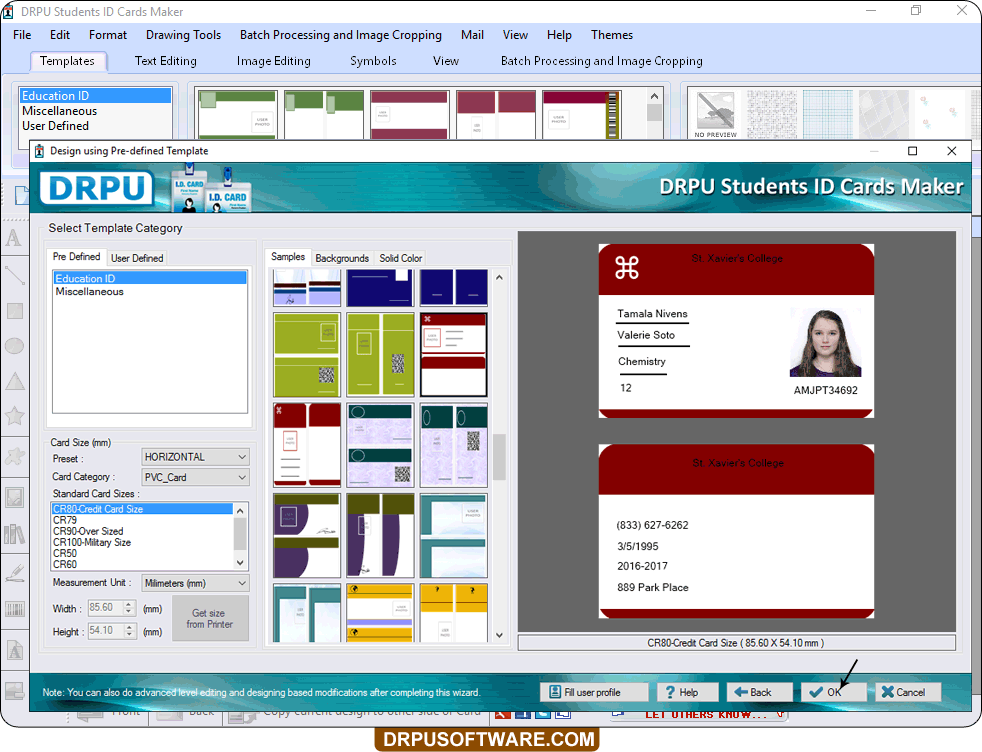Open the Drawing Tools menu

pos(183,35)
